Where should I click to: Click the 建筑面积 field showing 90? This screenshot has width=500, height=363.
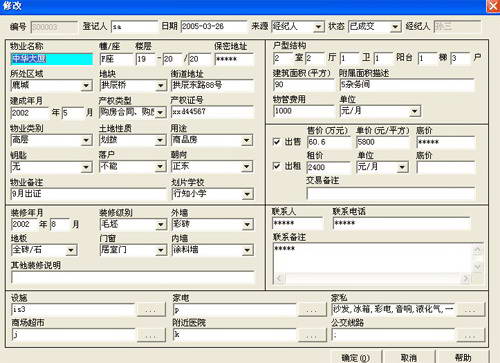[303, 85]
